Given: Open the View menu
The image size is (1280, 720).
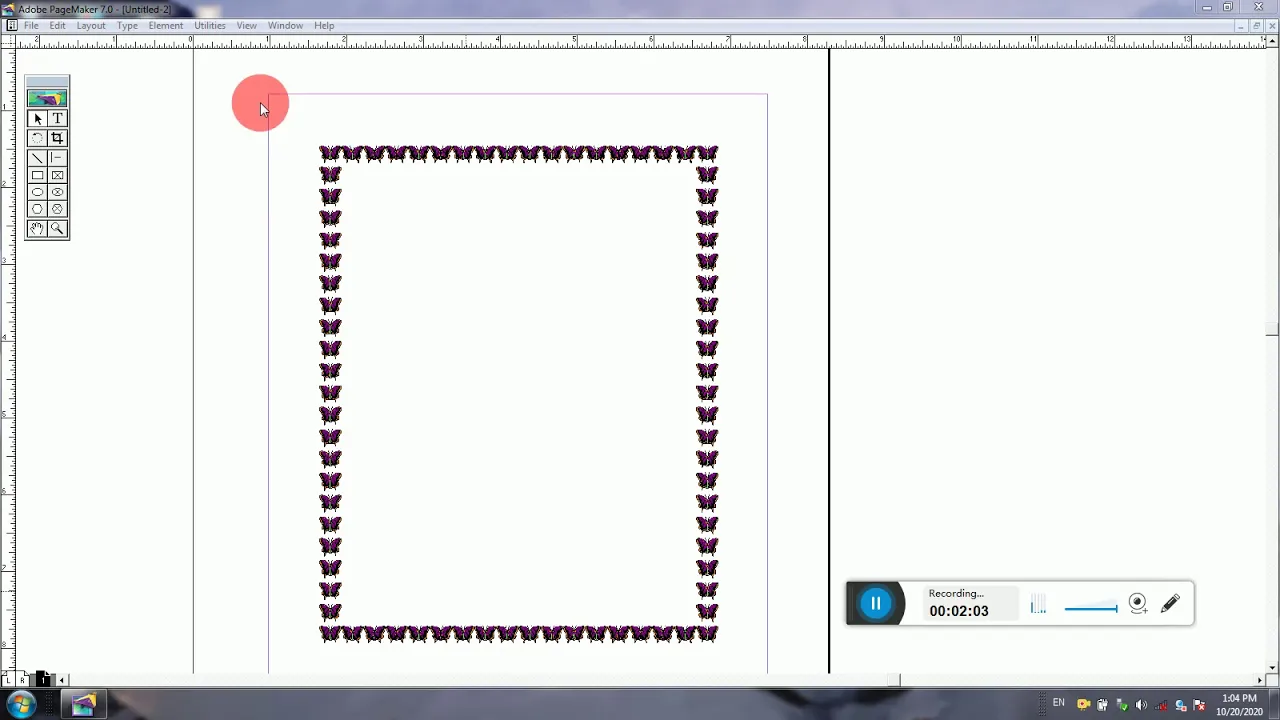Looking at the screenshot, I should [x=247, y=25].
